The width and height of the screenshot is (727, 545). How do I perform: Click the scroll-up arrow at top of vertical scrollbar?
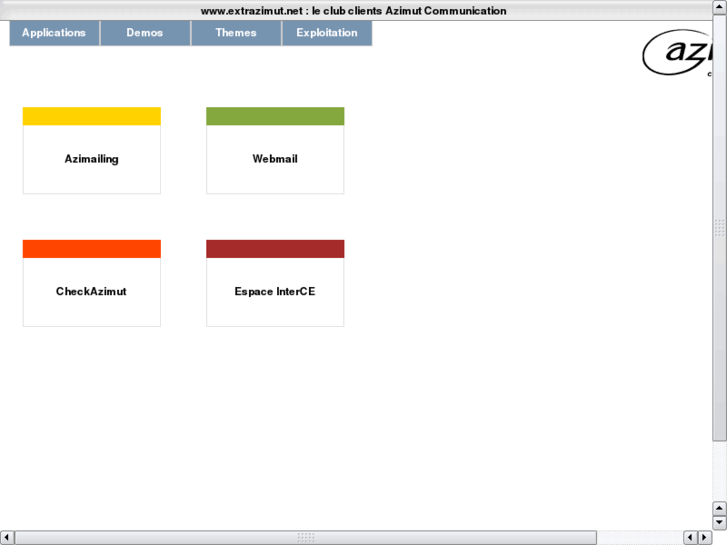719,7
